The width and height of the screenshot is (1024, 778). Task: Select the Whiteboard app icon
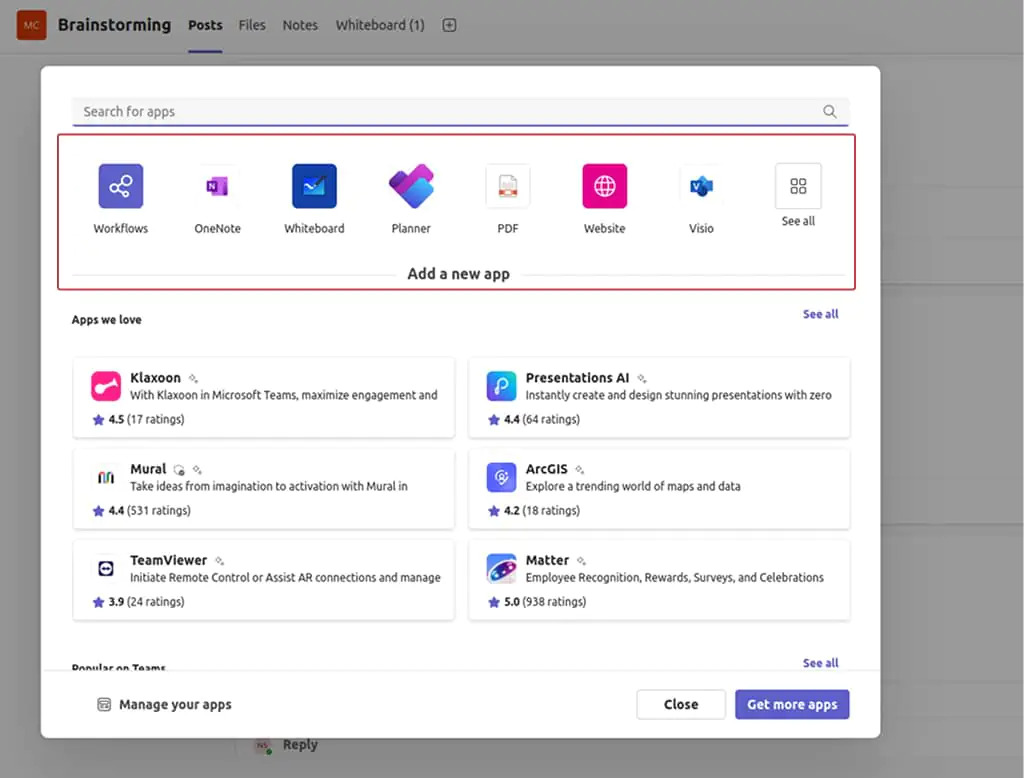point(314,186)
